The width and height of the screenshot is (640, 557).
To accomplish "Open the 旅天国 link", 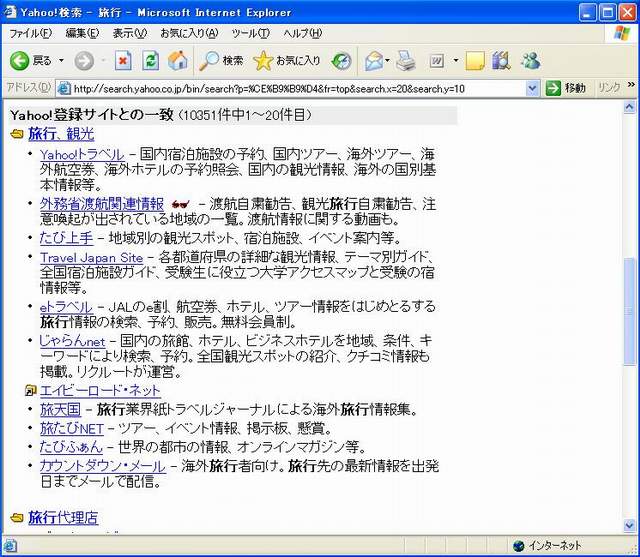I will [x=60, y=409].
